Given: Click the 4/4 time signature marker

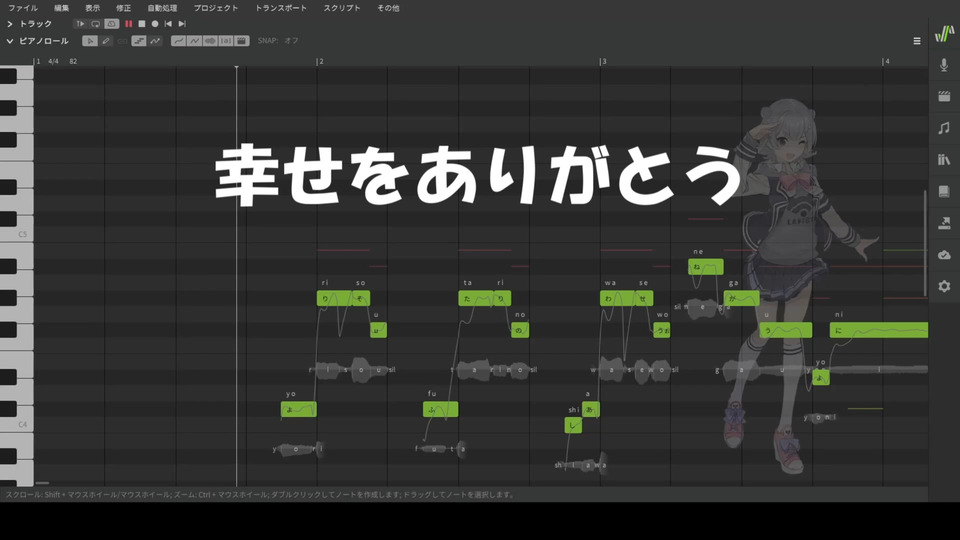Looking at the screenshot, I should coord(53,61).
